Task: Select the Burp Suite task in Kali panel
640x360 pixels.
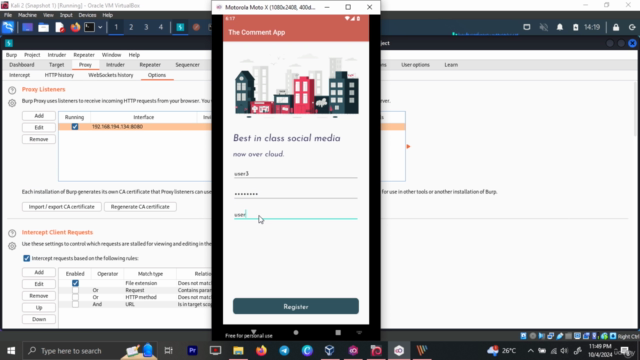Action: pyautogui.click(x=180, y=27)
